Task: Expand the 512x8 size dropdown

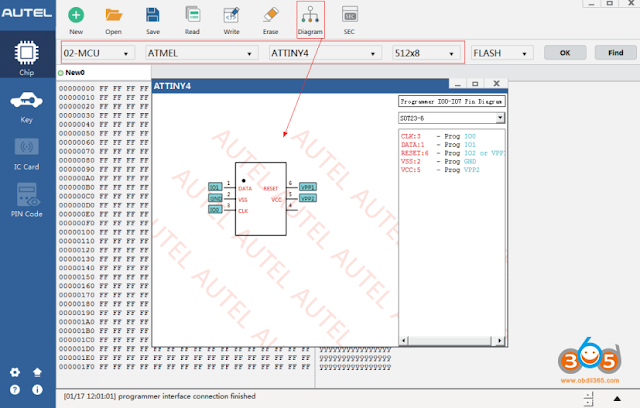Action: point(427,53)
